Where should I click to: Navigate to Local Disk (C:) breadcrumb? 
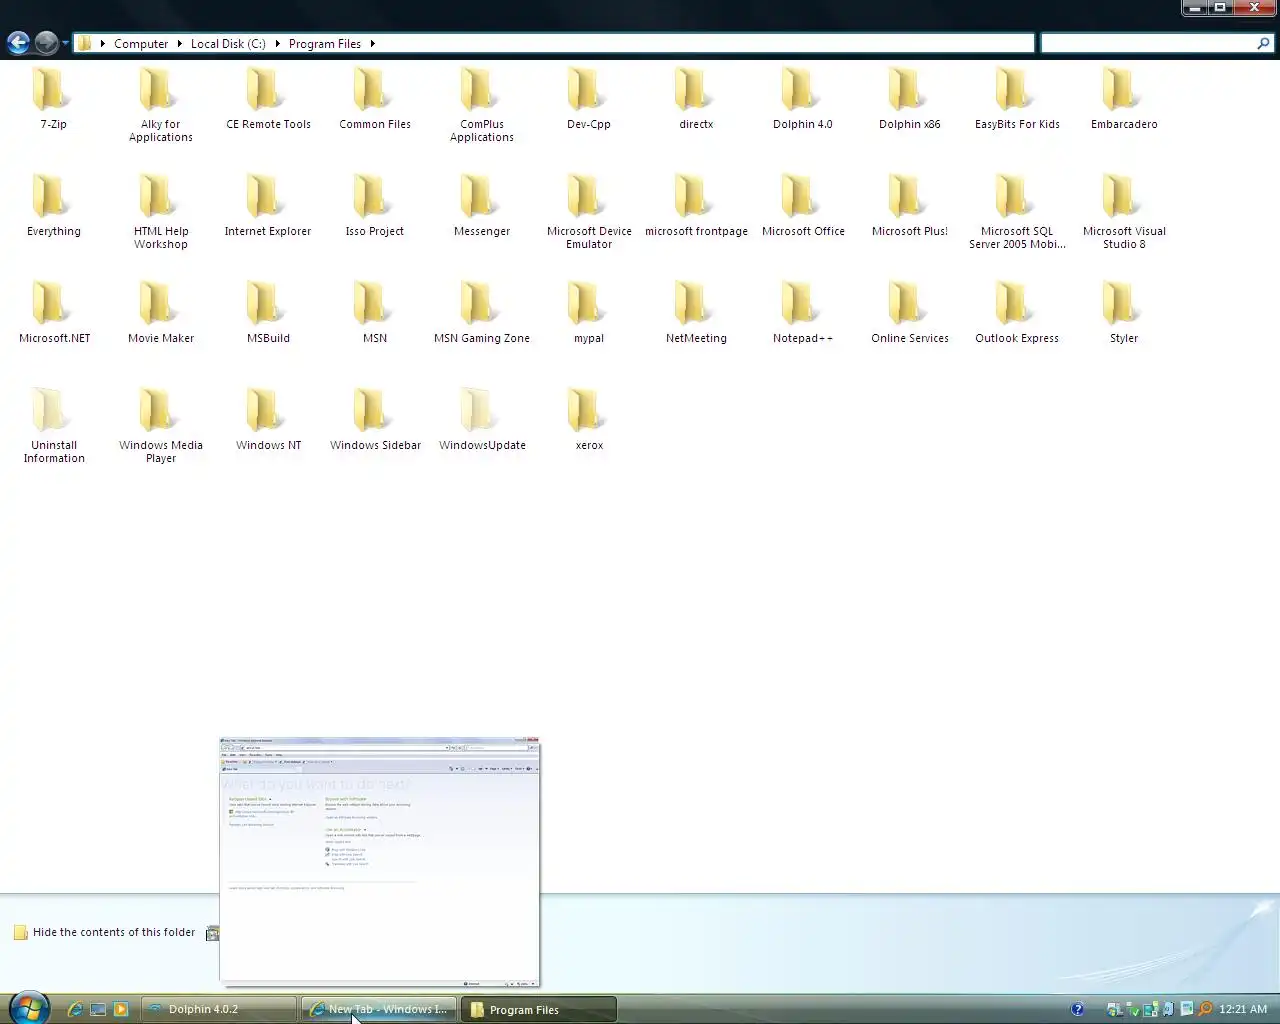tap(228, 44)
